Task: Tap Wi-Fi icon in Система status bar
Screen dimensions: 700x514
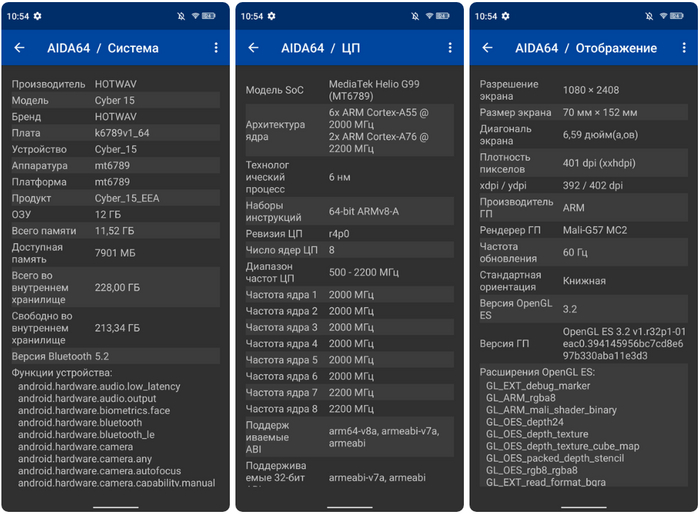Action: tap(196, 16)
